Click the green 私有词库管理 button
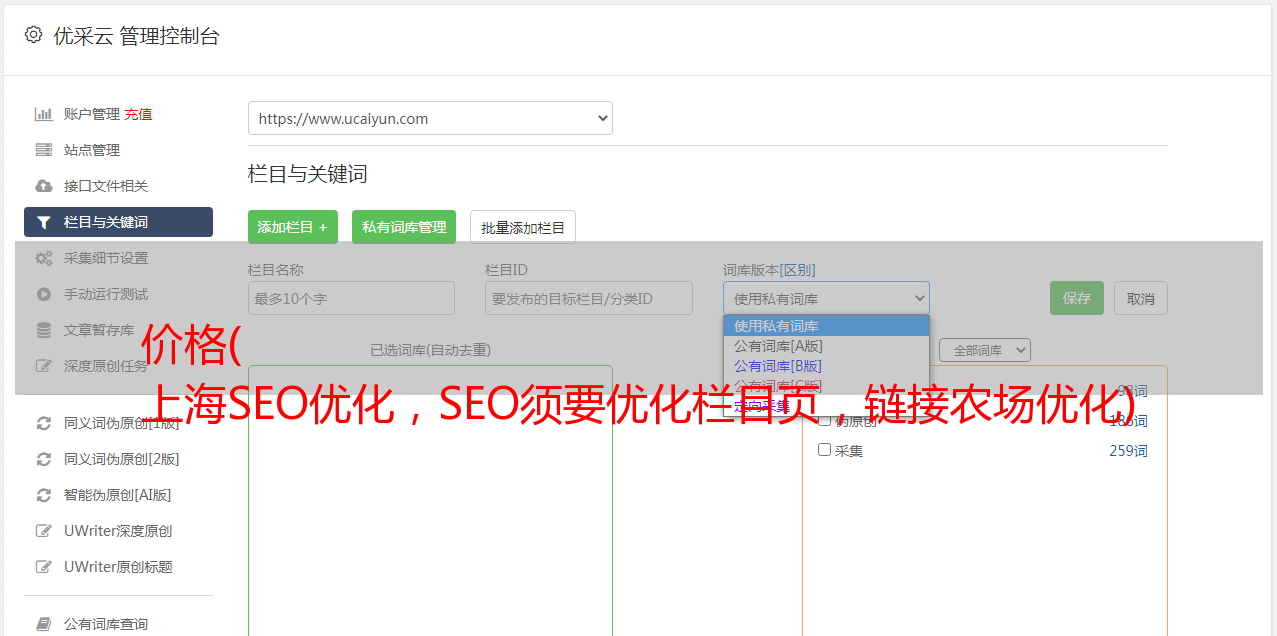This screenshot has height=636, width=1277. point(404,227)
